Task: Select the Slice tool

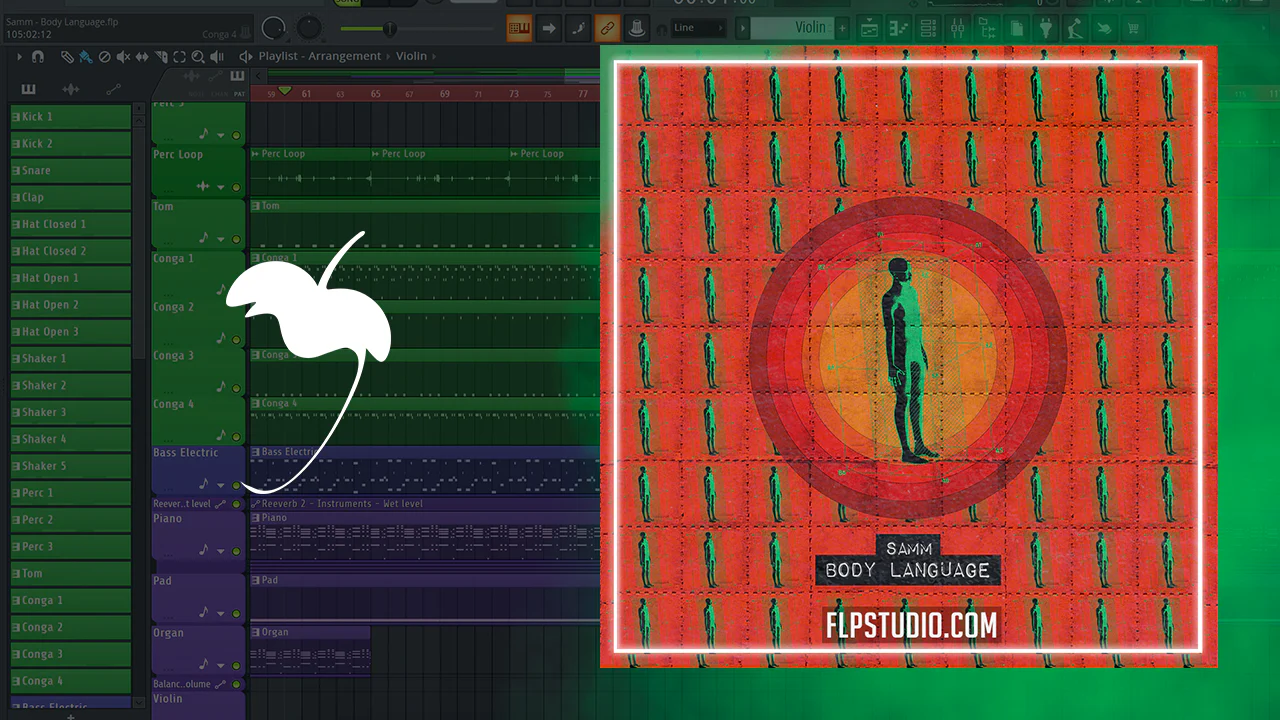Action: click(x=161, y=57)
